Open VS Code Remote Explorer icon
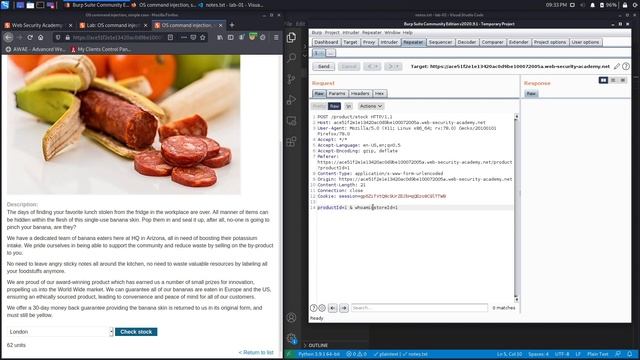The image size is (640, 360). 291,120
